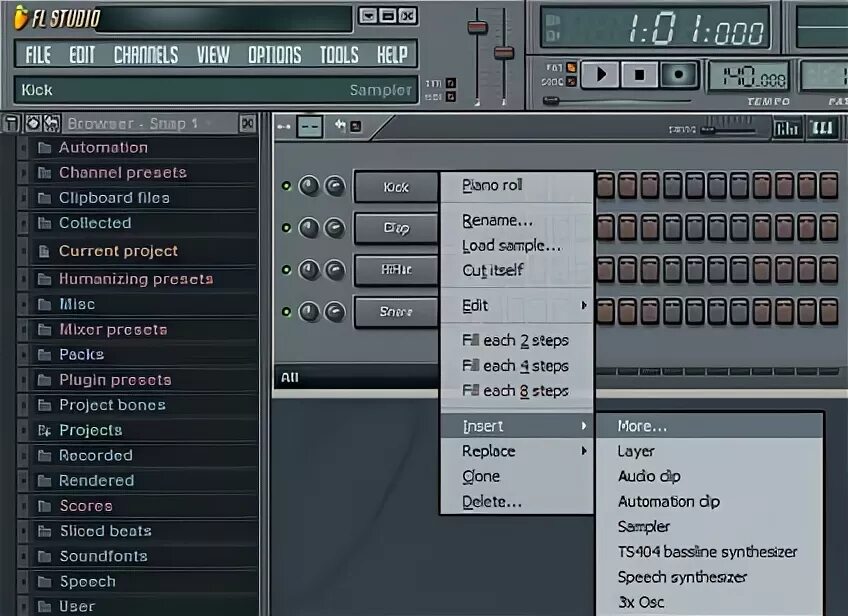Insert a 3x Osc channel
This screenshot has height=616, width=848.
point(710,602)
